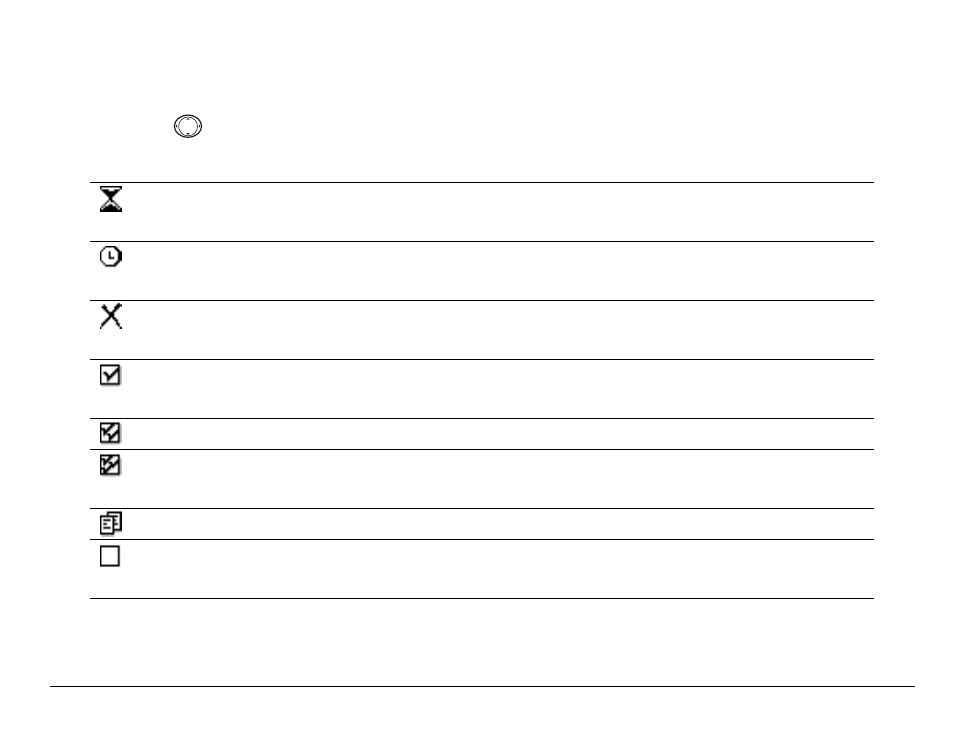Toggle the single checked checkbox icon
This screenshot has width=954, height=737.
pos(110,375)
